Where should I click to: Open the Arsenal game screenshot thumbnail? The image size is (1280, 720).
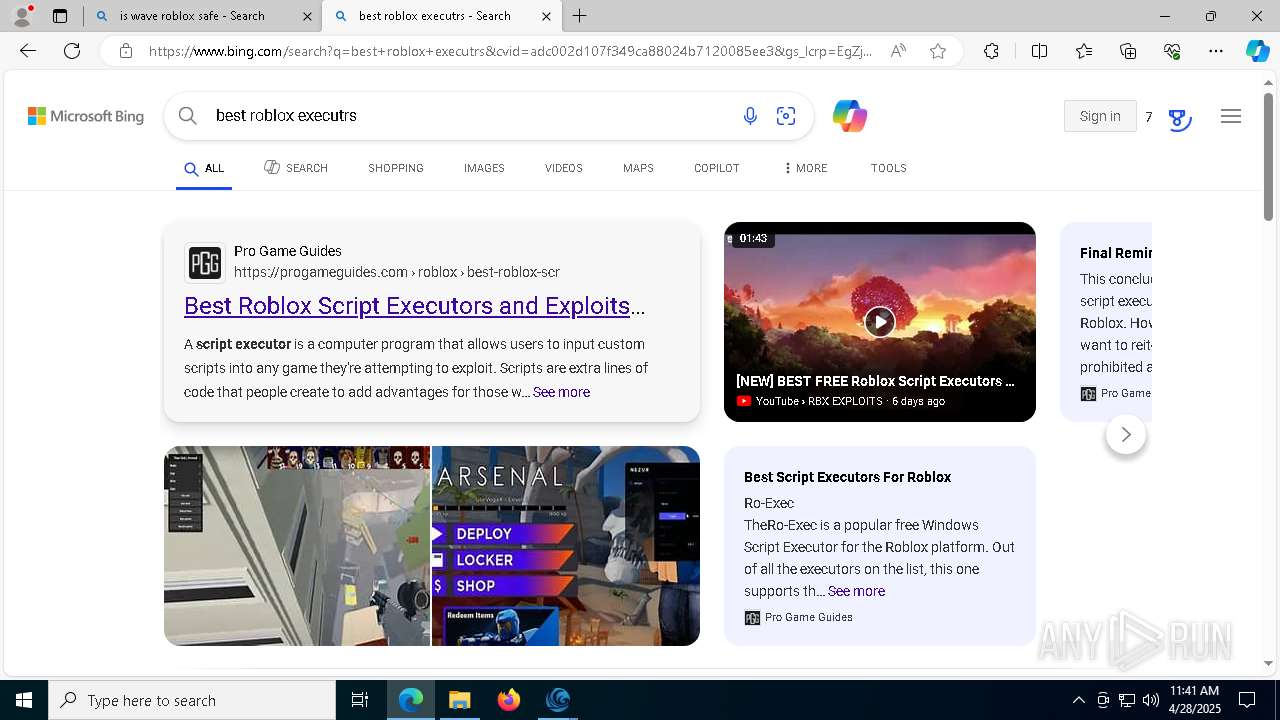tap(566, 546)
